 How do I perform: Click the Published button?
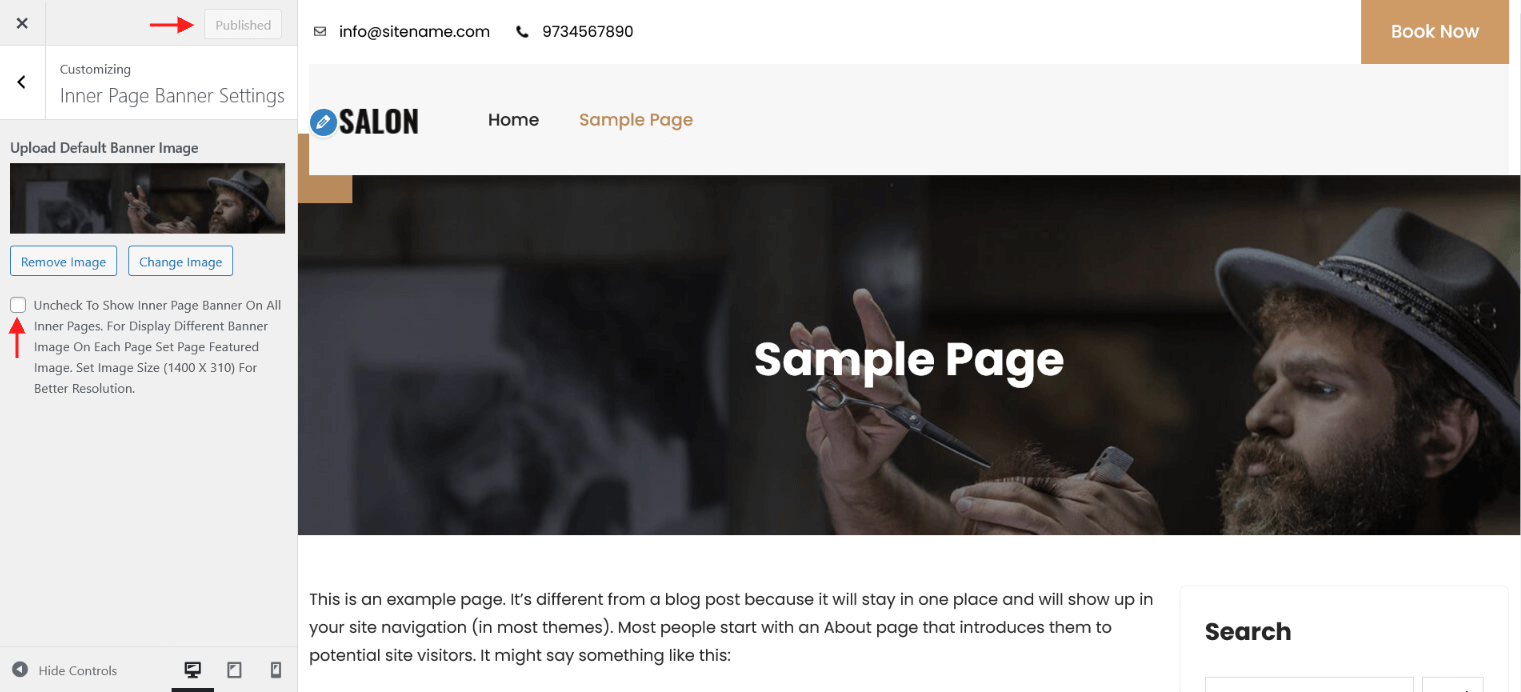pos(243,25)
